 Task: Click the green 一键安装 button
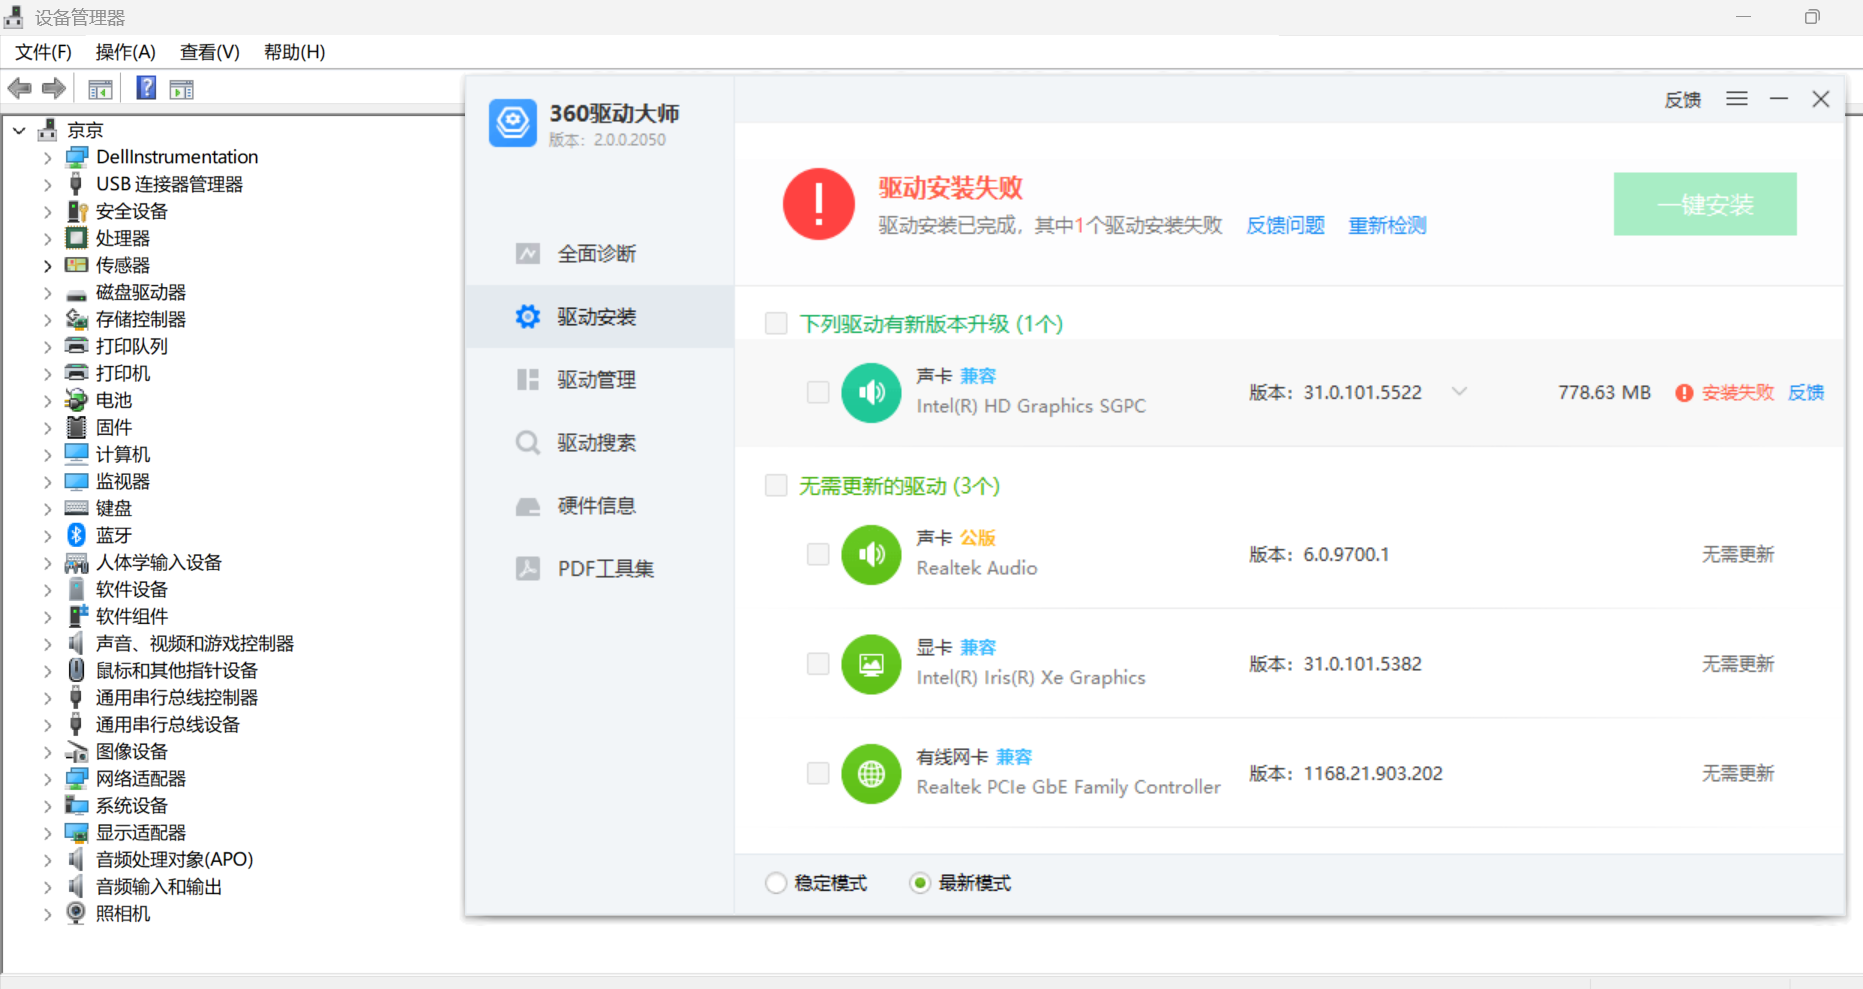pyautogui.click(x=1705, y=204)
